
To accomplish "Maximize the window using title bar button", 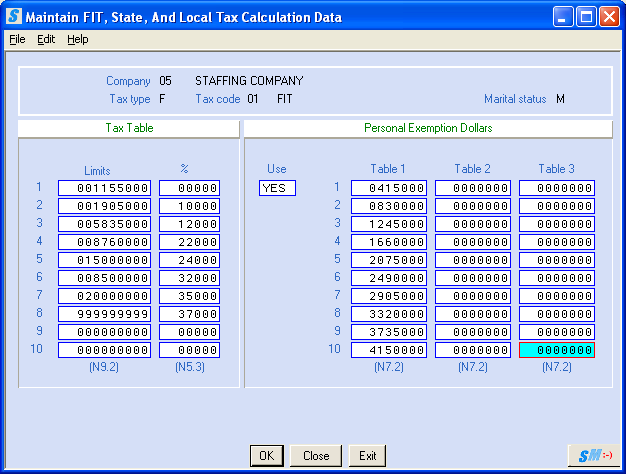I will pyautogui.click(x=587, y=17).
